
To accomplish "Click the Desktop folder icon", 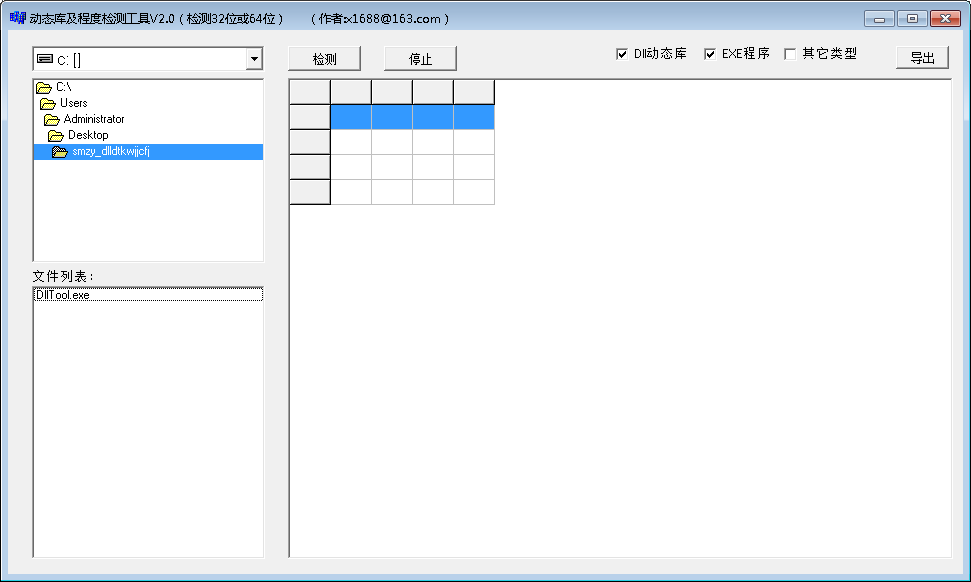I will [x=56, y=136].
